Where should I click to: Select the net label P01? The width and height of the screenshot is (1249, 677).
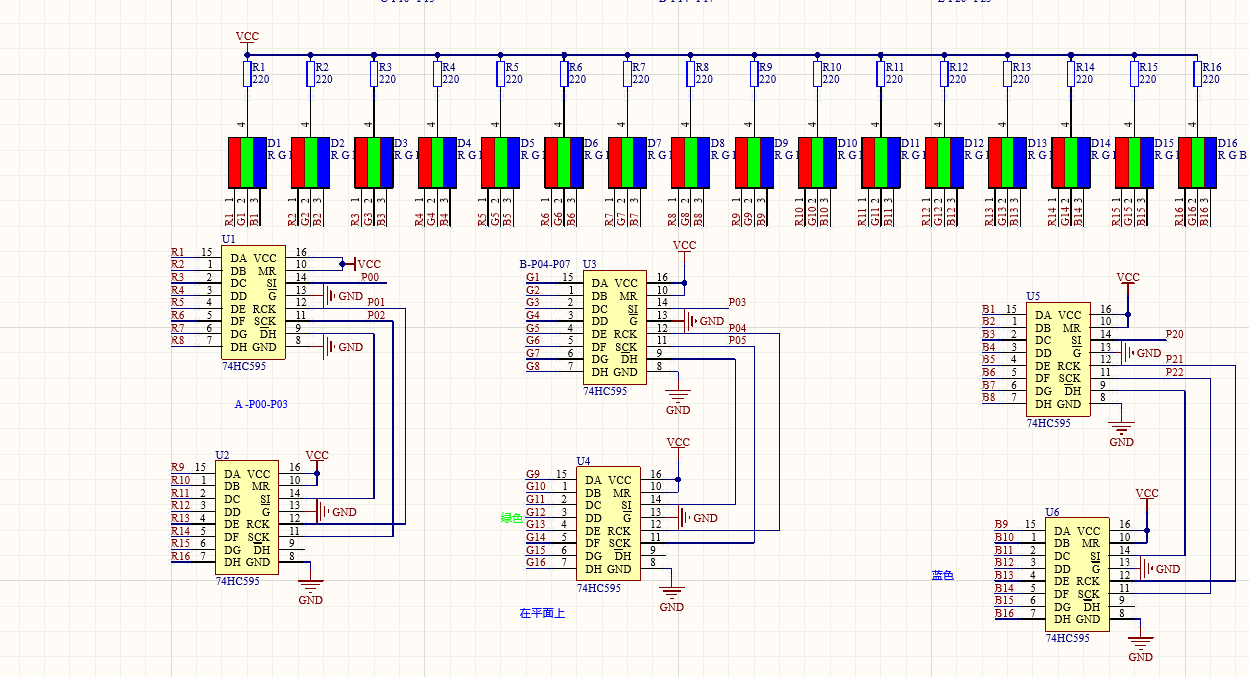click(x=376, y=302)
